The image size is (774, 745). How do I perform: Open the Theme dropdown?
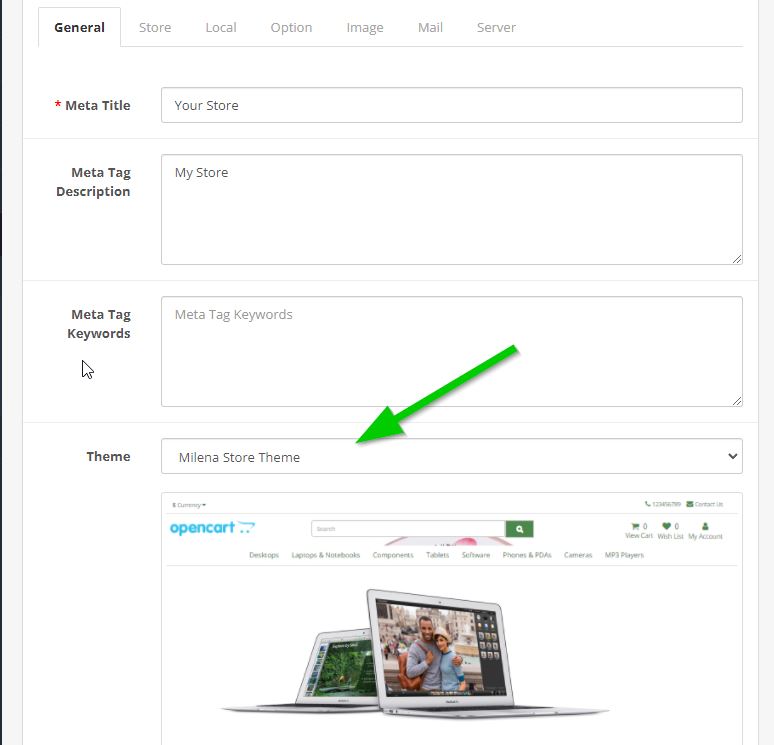(x=451, y=457)
